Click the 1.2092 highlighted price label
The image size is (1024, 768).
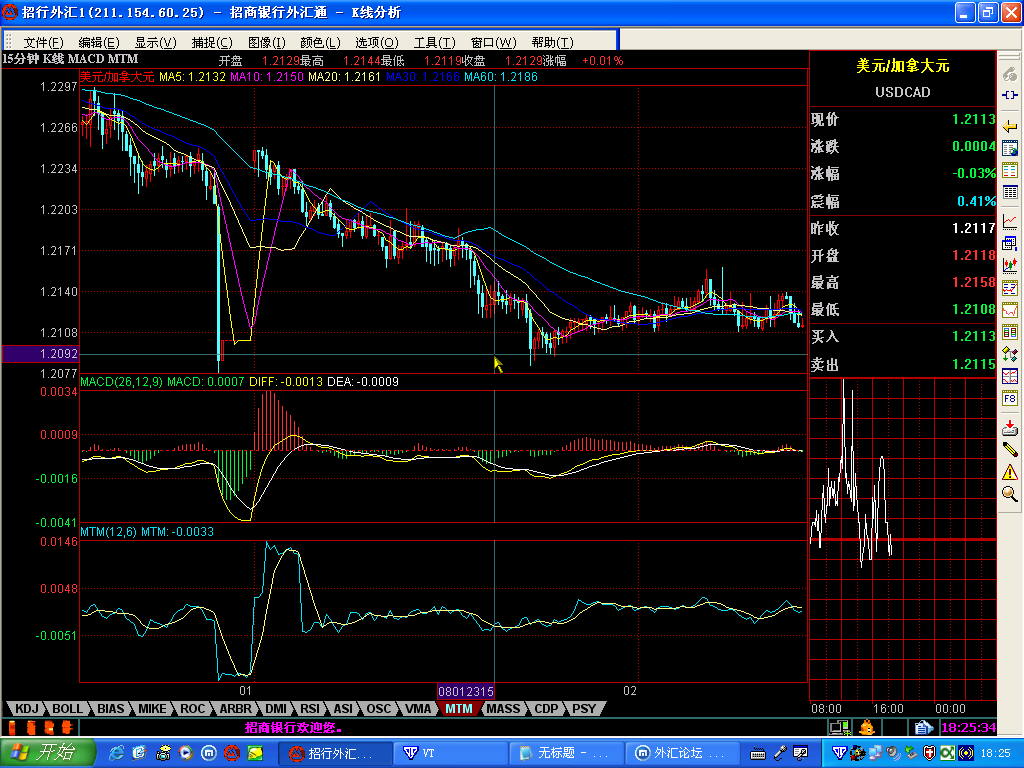click(x=40, y=353)
